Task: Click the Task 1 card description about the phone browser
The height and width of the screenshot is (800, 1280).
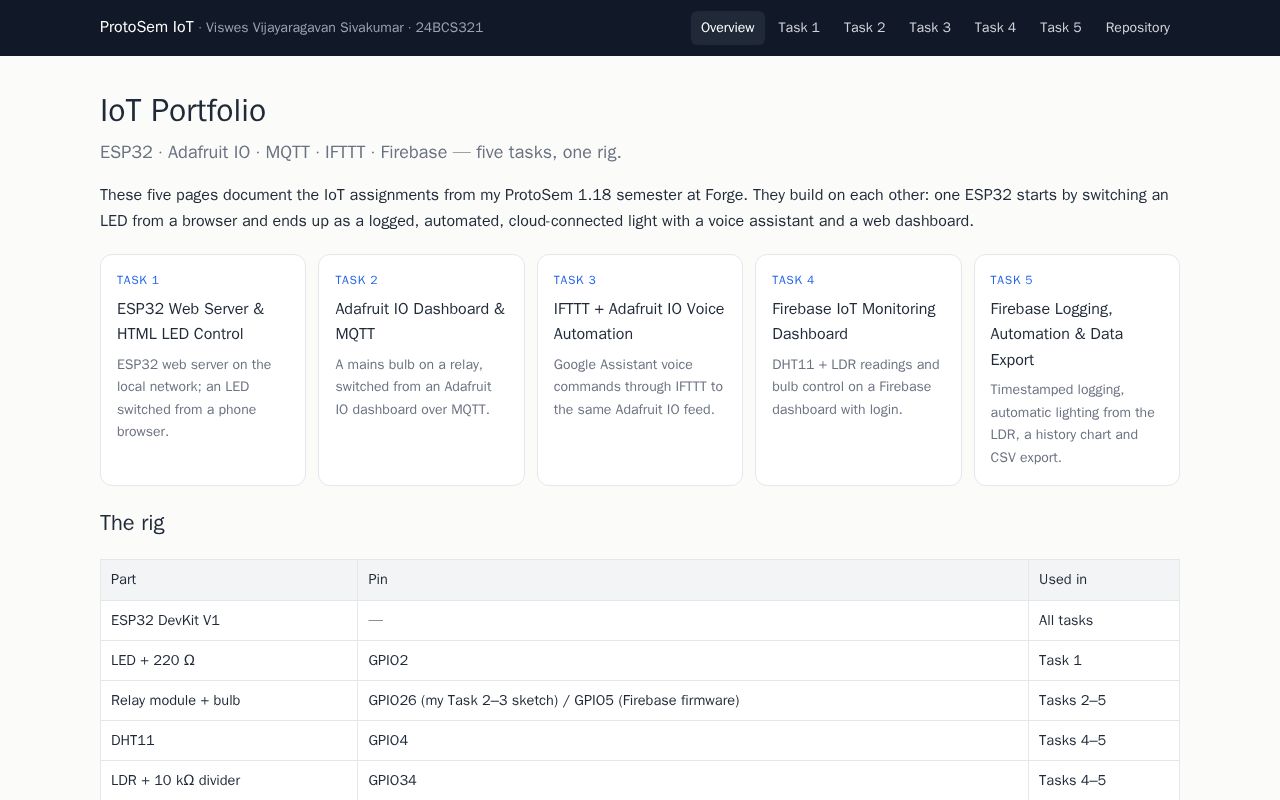Action: (203, 398)
